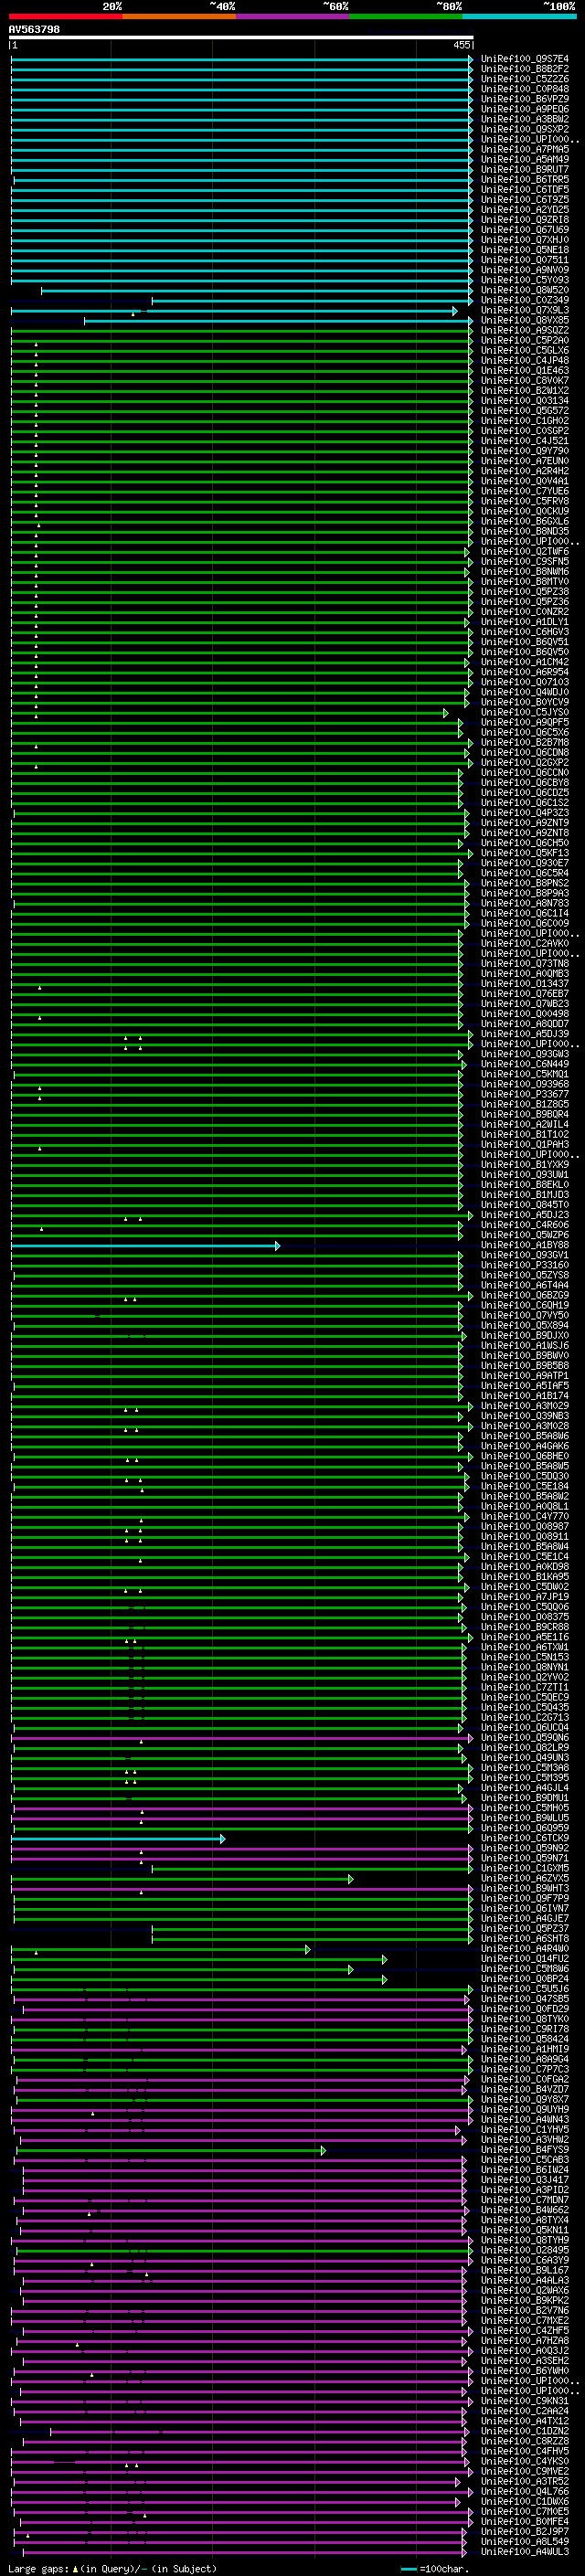The image size is (585, 2576).
Task: Click the last hit UniRef100_A4WUL3
Action: (525, 2553)
